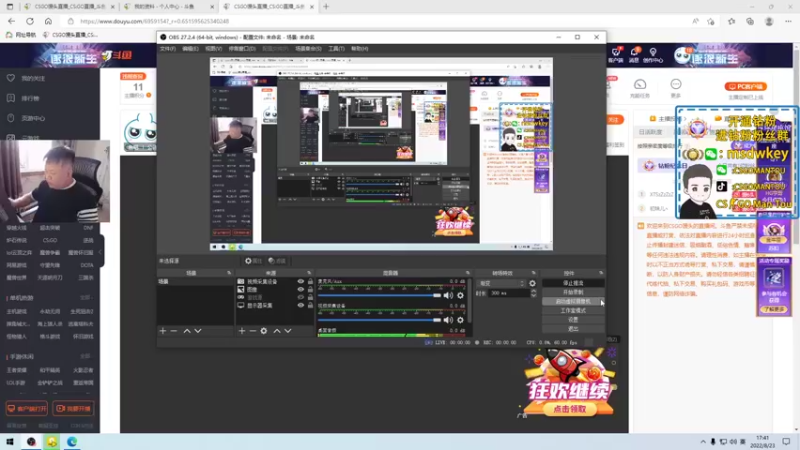This screenshot has height=450, width=800.
Task: Show the greyed-out third source
Action: pyautogui.click(x=301, y=297)
